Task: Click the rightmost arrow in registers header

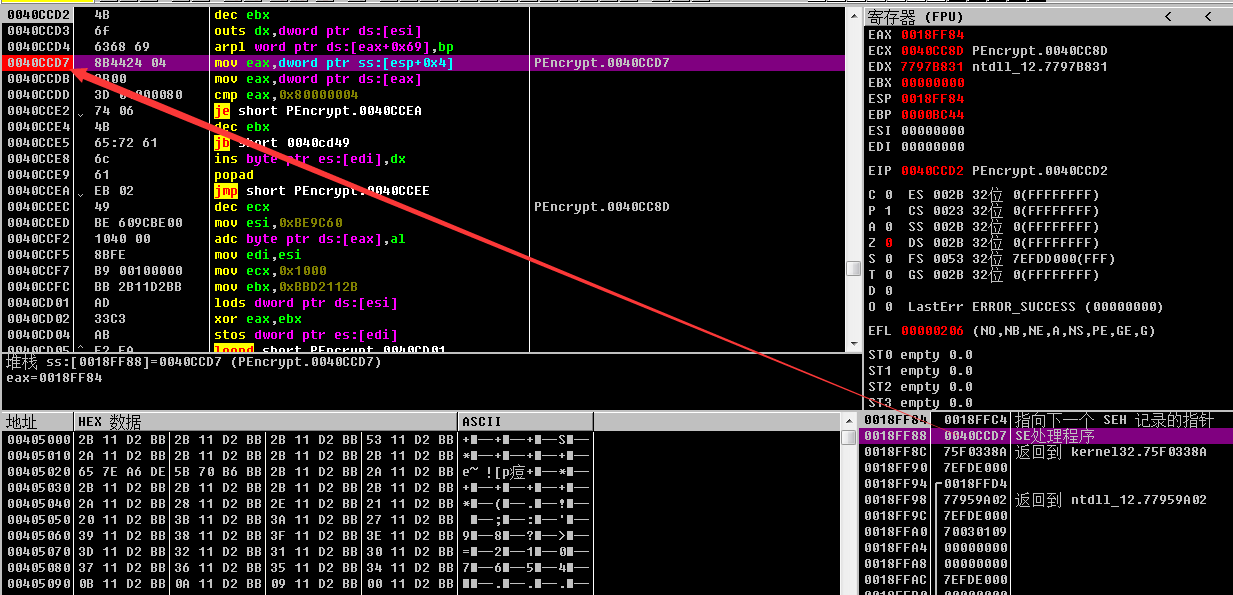Action: click(1210, 17)
